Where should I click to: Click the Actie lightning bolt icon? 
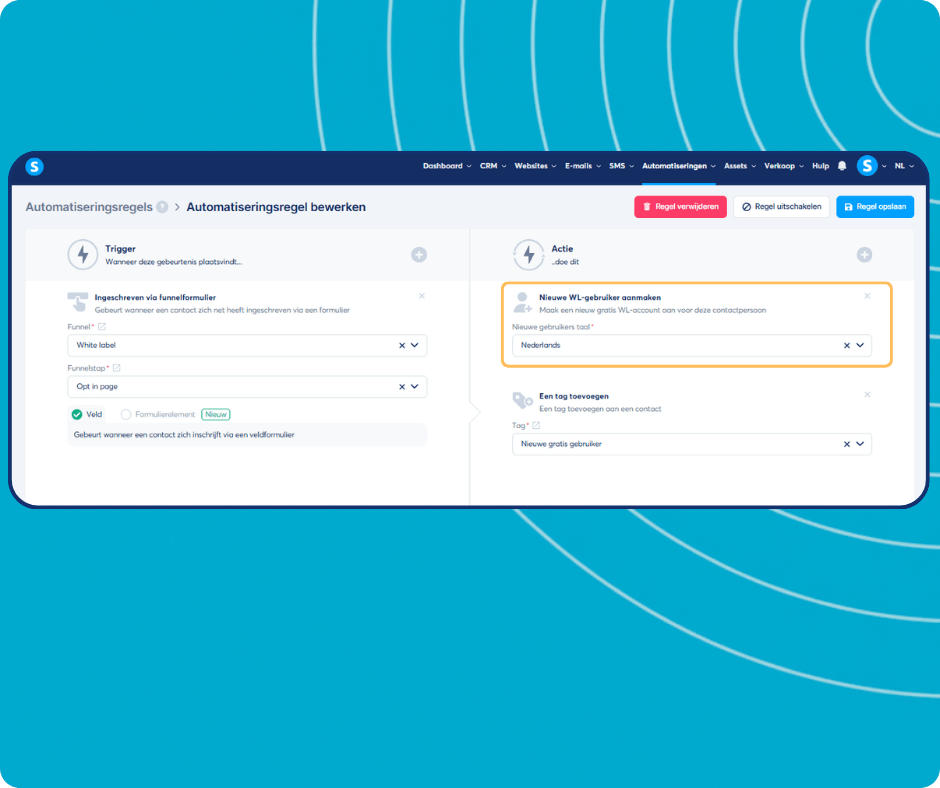(528, 255)
